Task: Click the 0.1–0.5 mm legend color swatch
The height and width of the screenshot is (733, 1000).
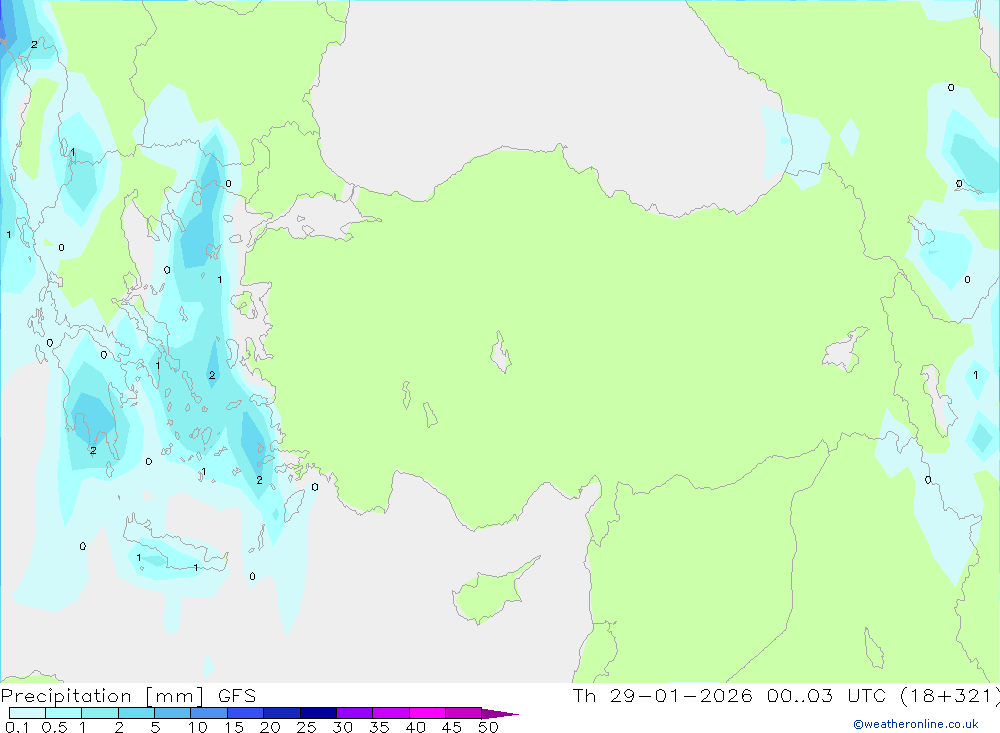Action: pyautogui.click(x=27, y=713)
